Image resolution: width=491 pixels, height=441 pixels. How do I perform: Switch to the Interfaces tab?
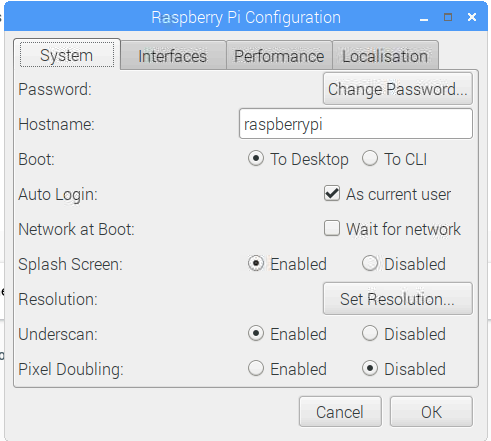[x=173, y=55]
